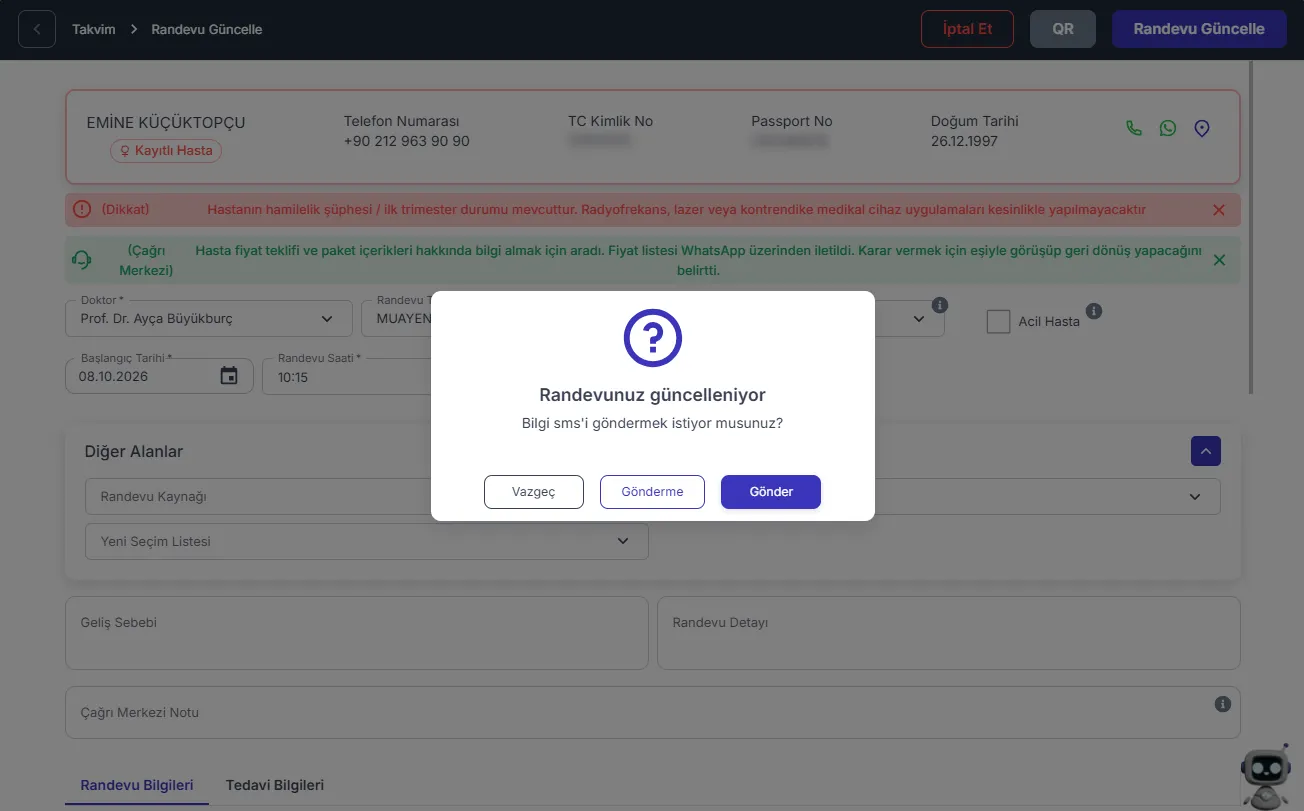Click the patient name EMİNE KÜÇÜKTOPÇU

point(166,123)
